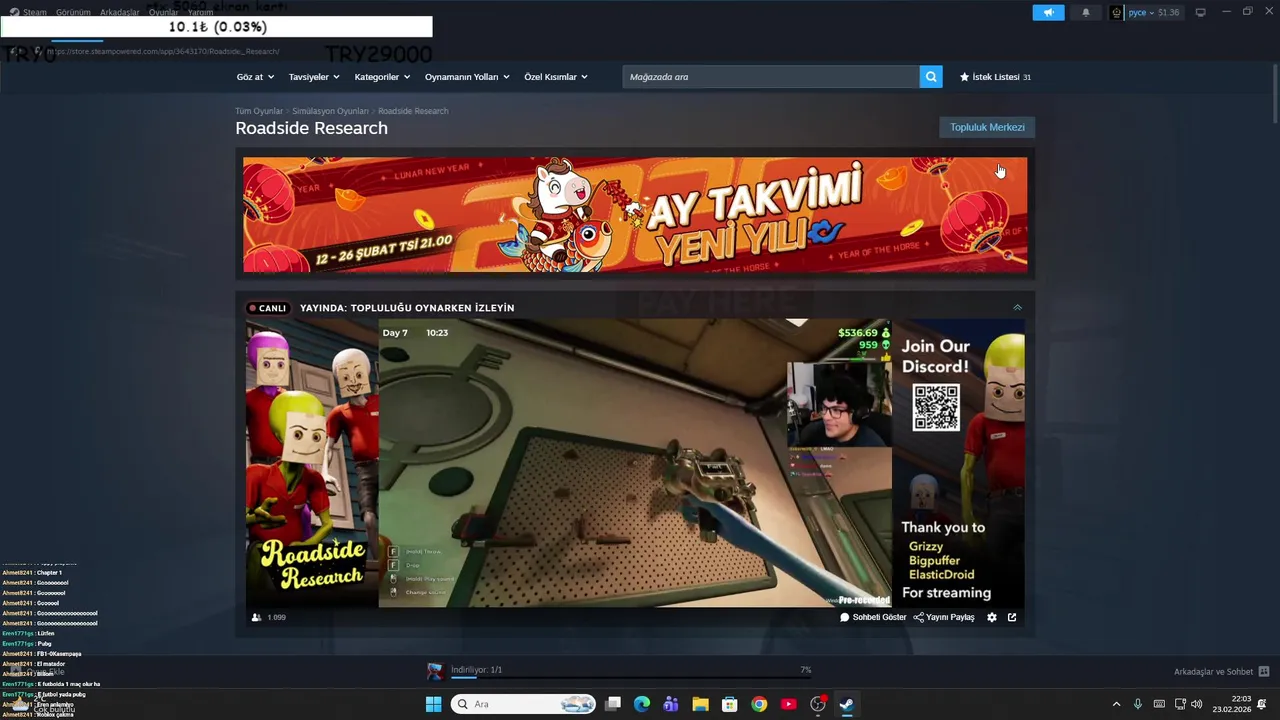Follow the Roadside Research breadcrumb link
Image resolution: width=1280 pixels, height=720 pixels.
(413, 111)
